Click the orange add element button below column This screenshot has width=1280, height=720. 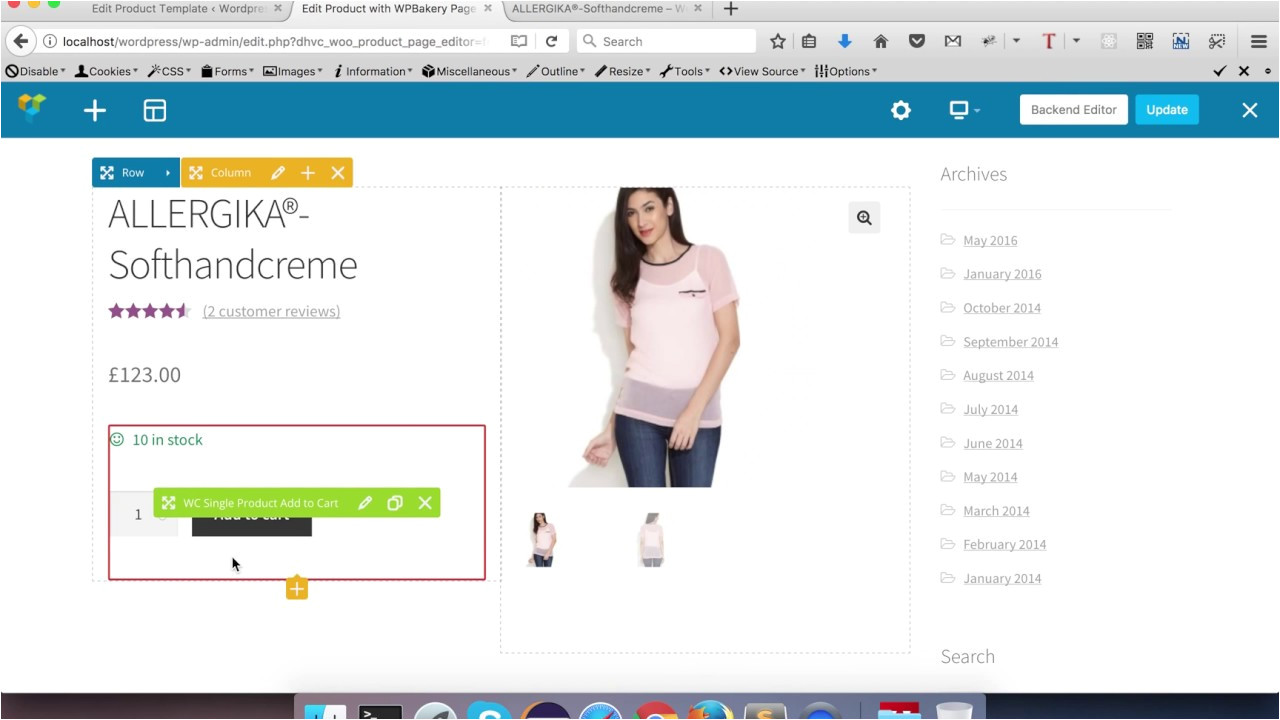(x=297, y=588)
